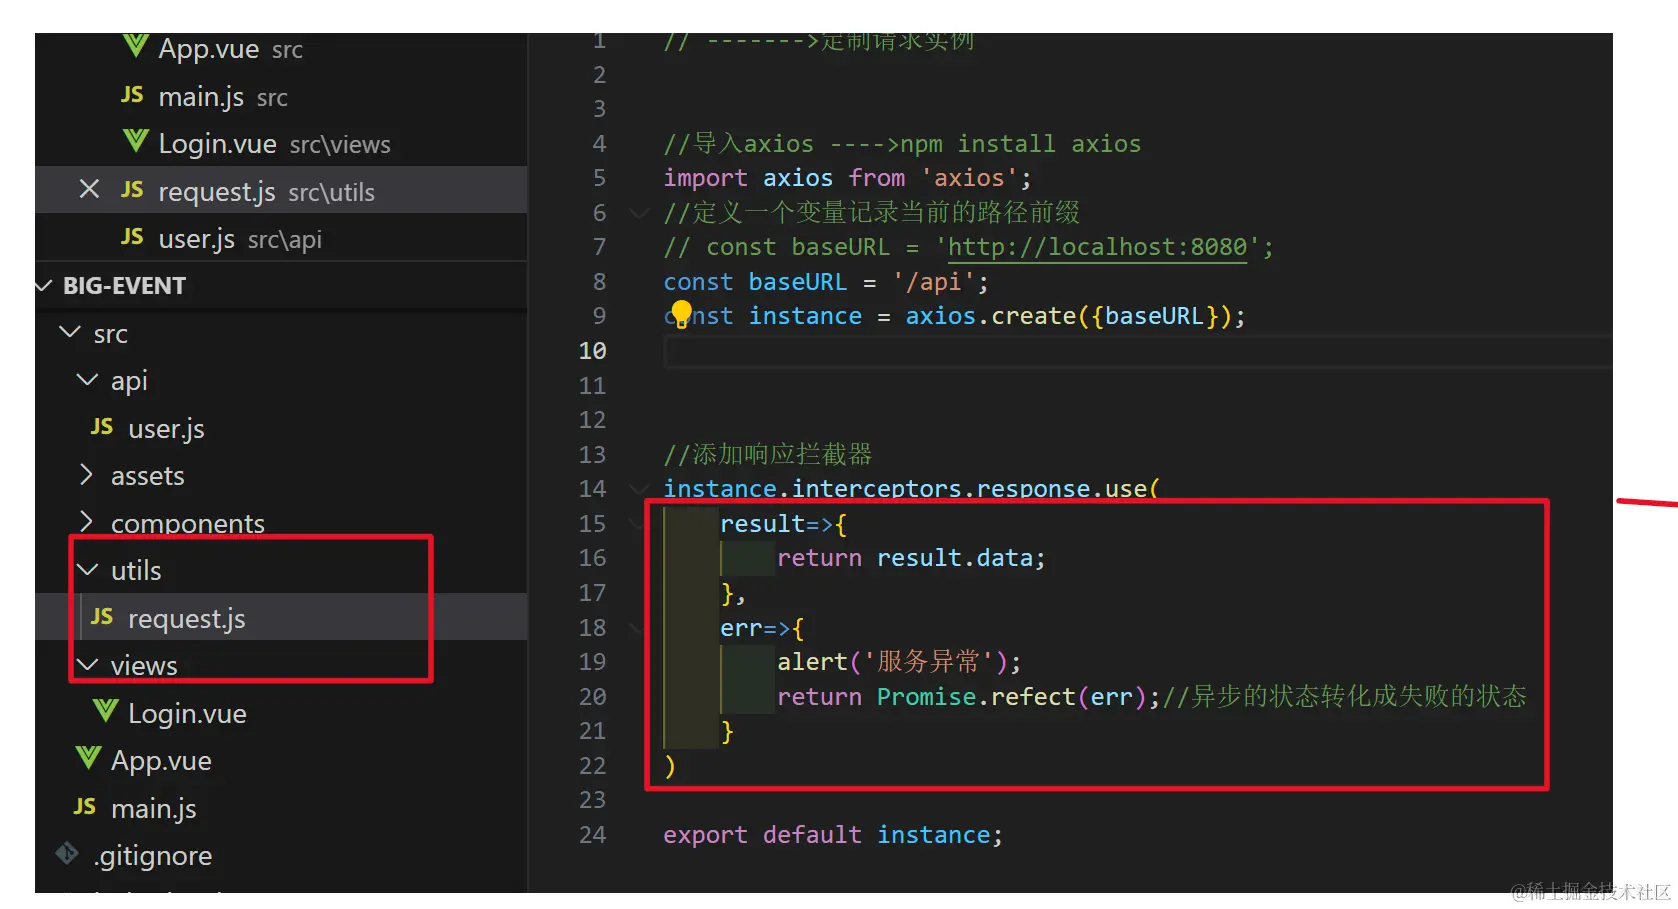Screen dimensions: 1678x909
Task: Click "axios.create({baseURL})" on line 9
Action: point(1068,316)
